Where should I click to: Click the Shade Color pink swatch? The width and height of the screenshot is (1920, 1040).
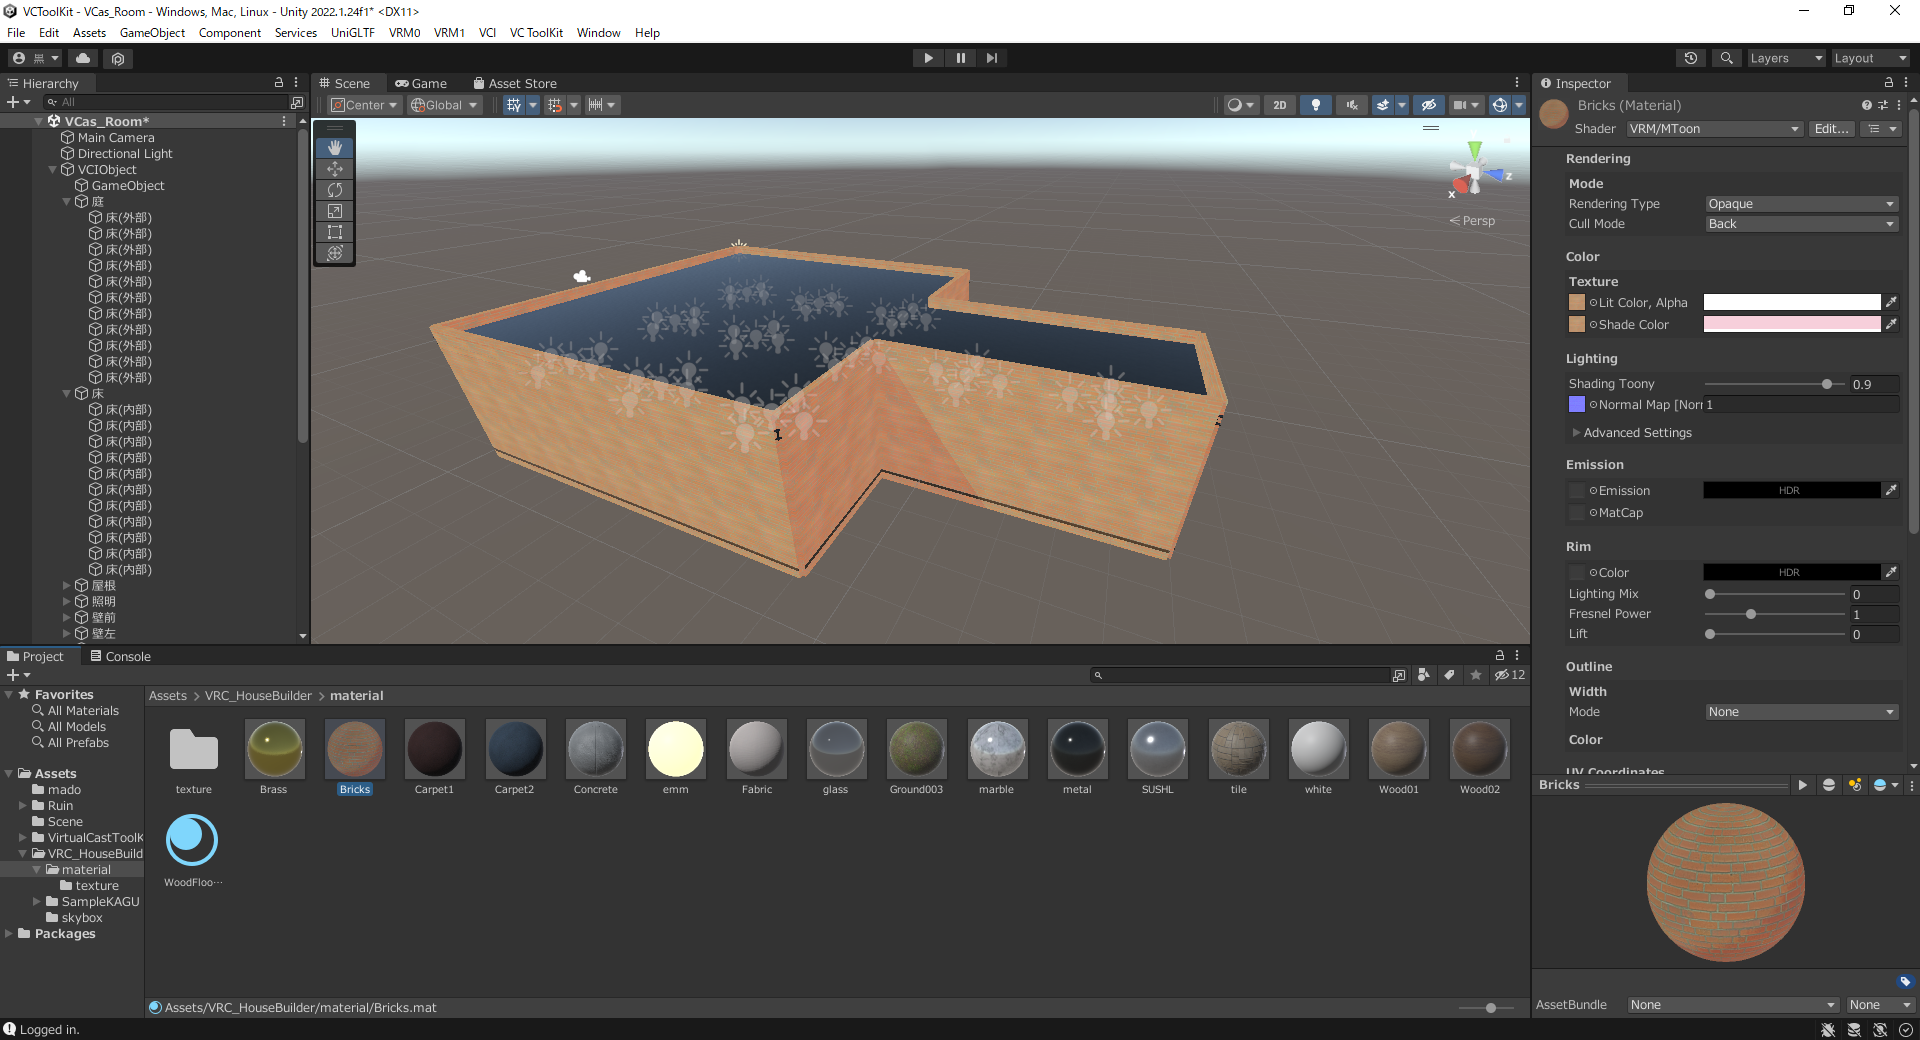pos(1792,324)
